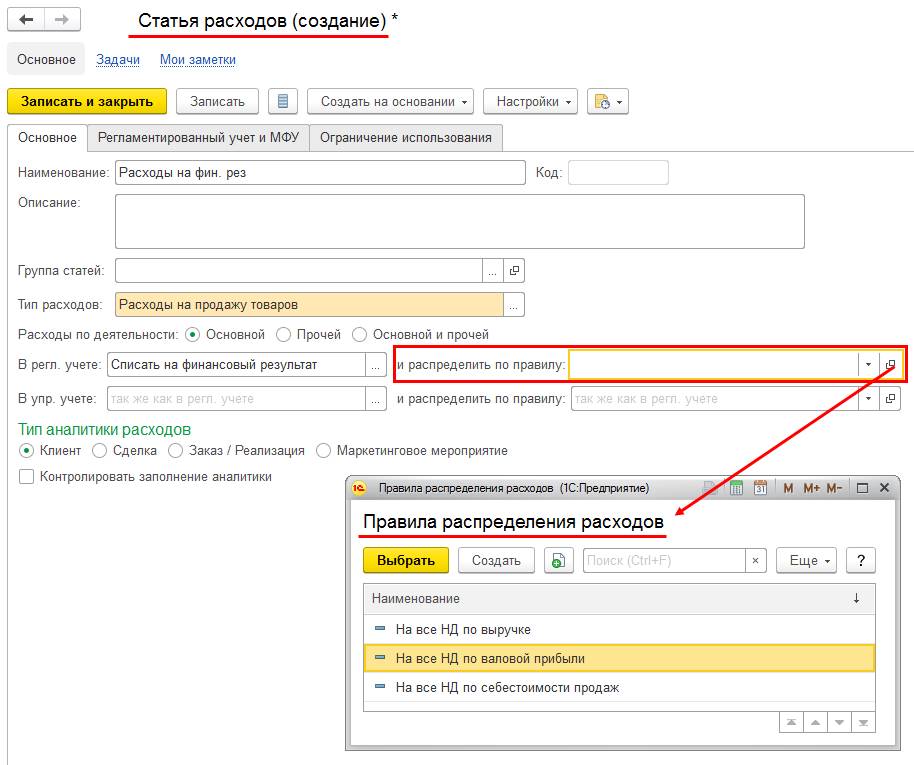The height and width of the screenshot is (765, 914).
Task: Open the Мои заметки link
Action: [198, 59]
